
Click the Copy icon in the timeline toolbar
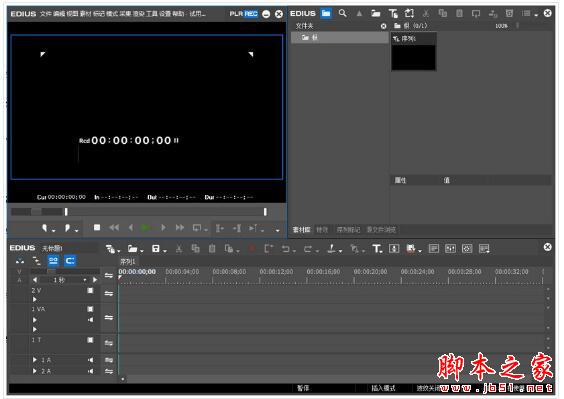195,248
